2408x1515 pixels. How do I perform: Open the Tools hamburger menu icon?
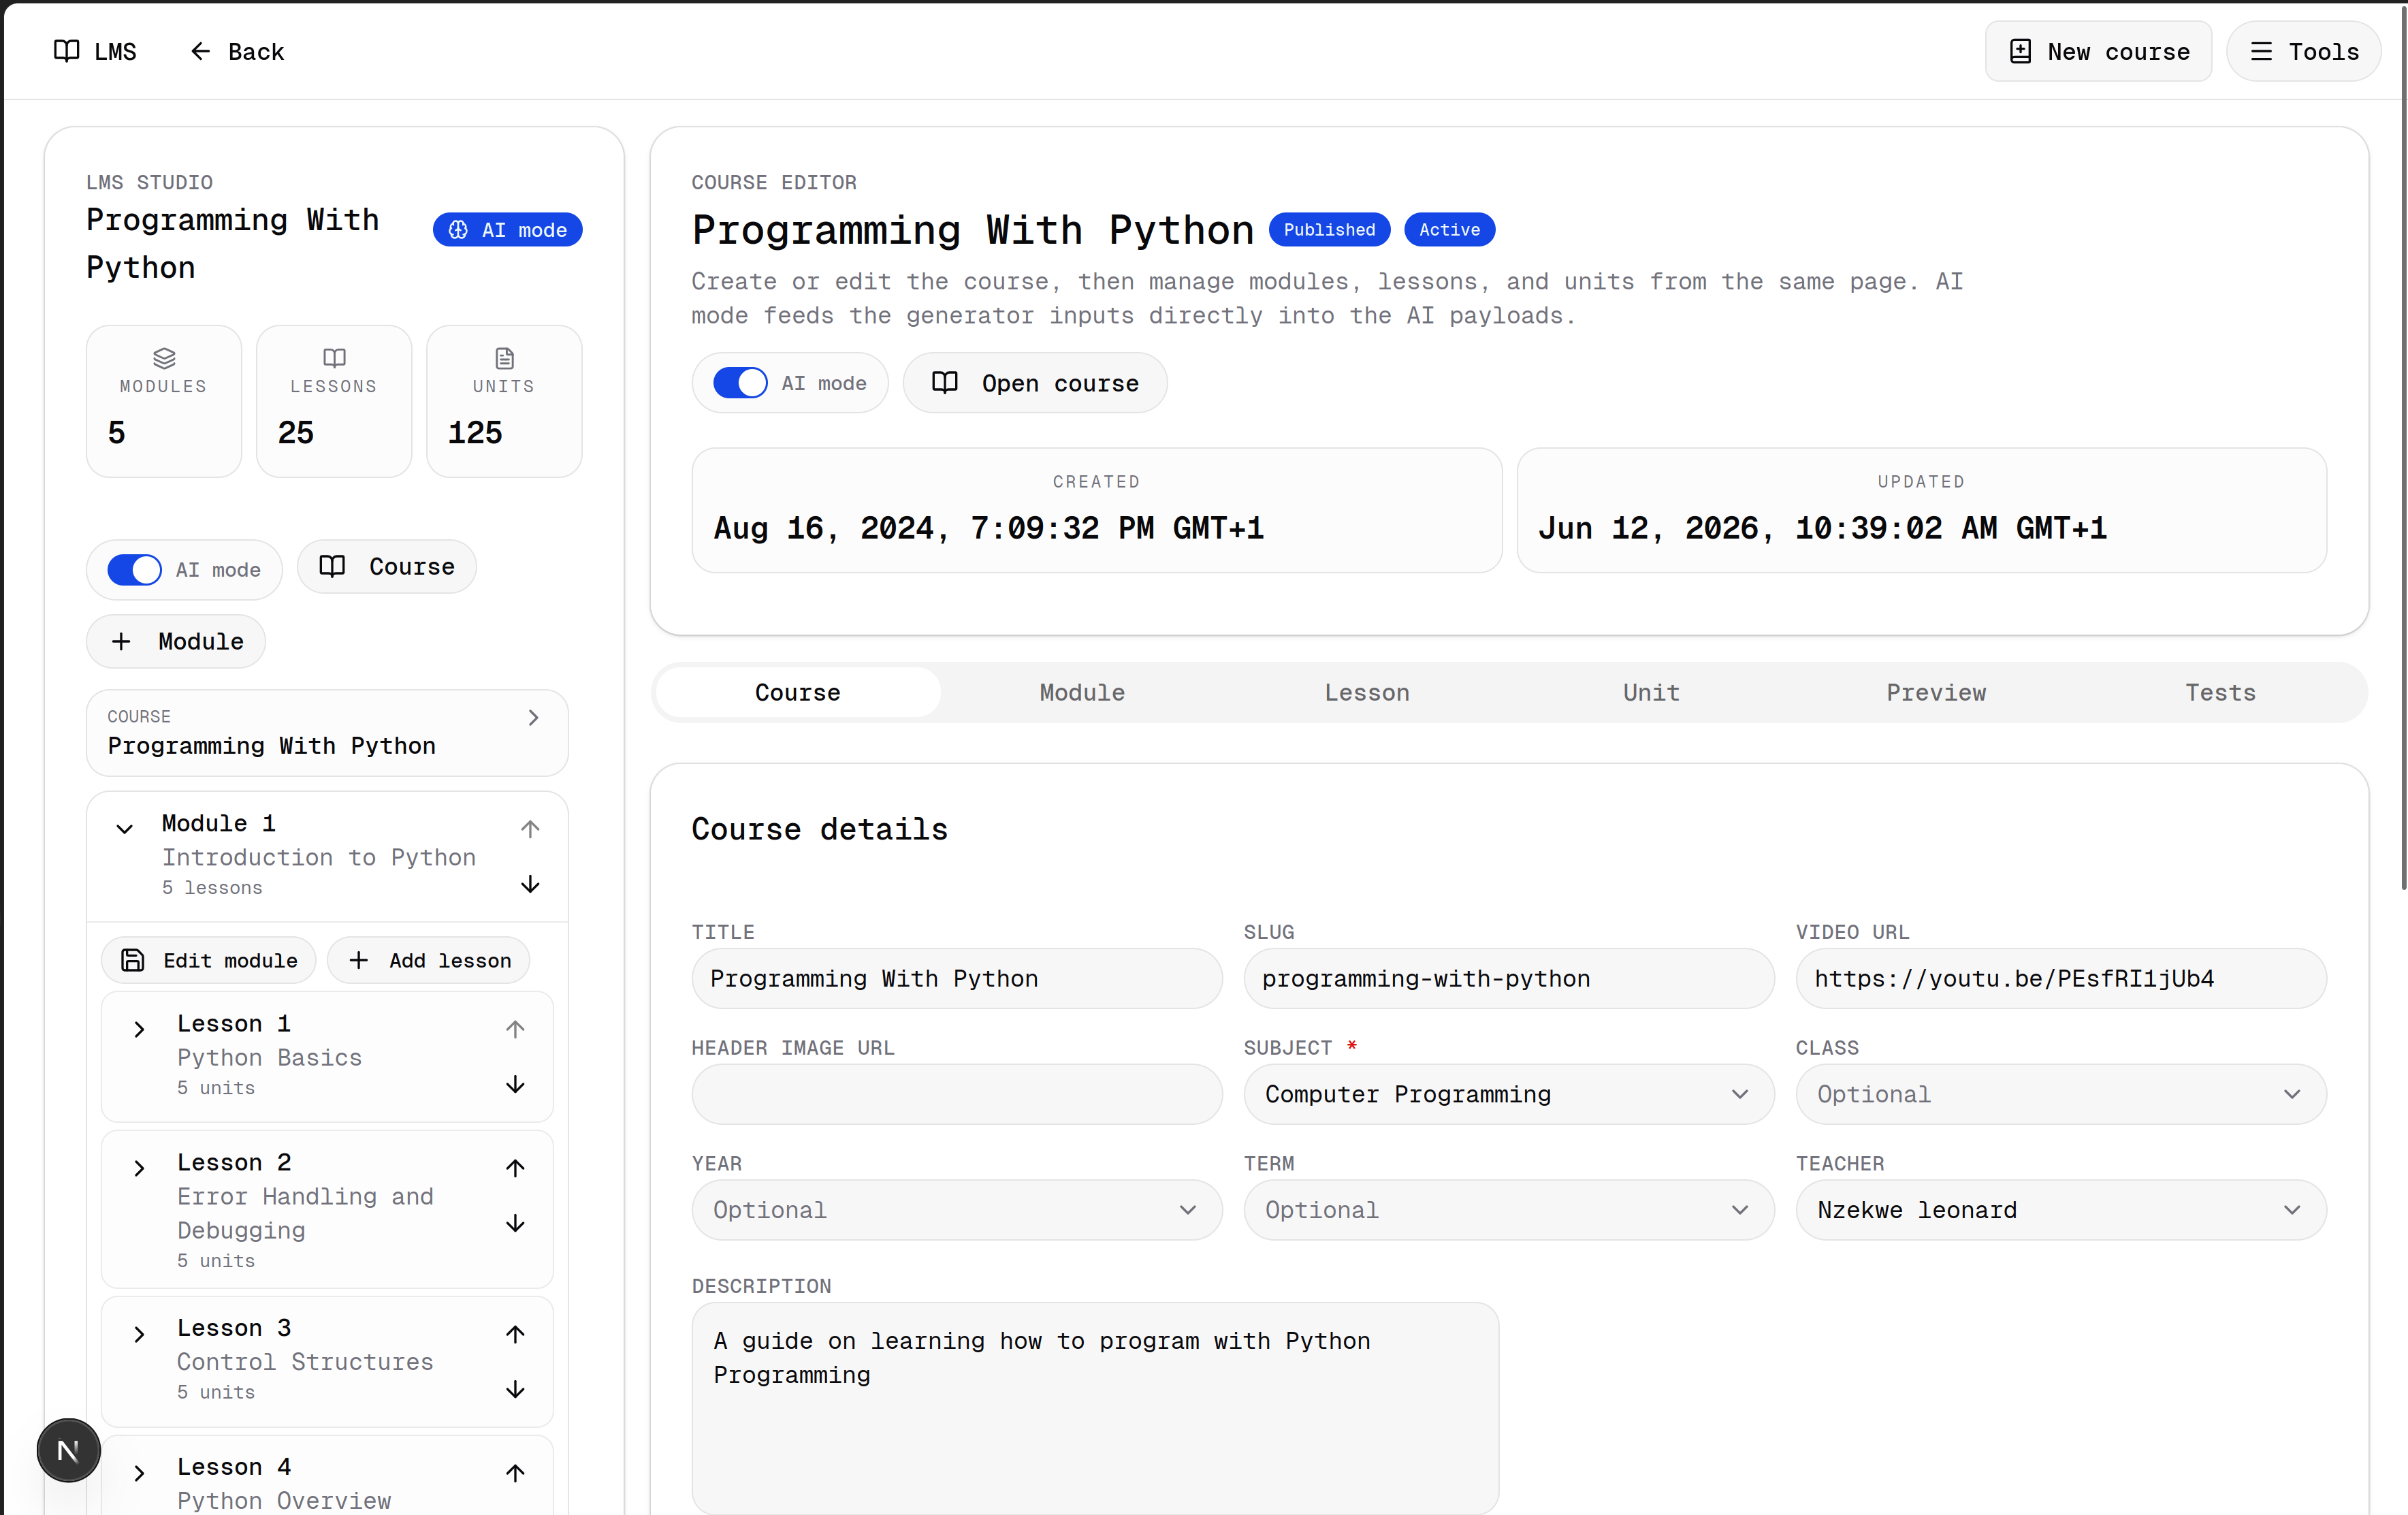tap(2261, 51)
